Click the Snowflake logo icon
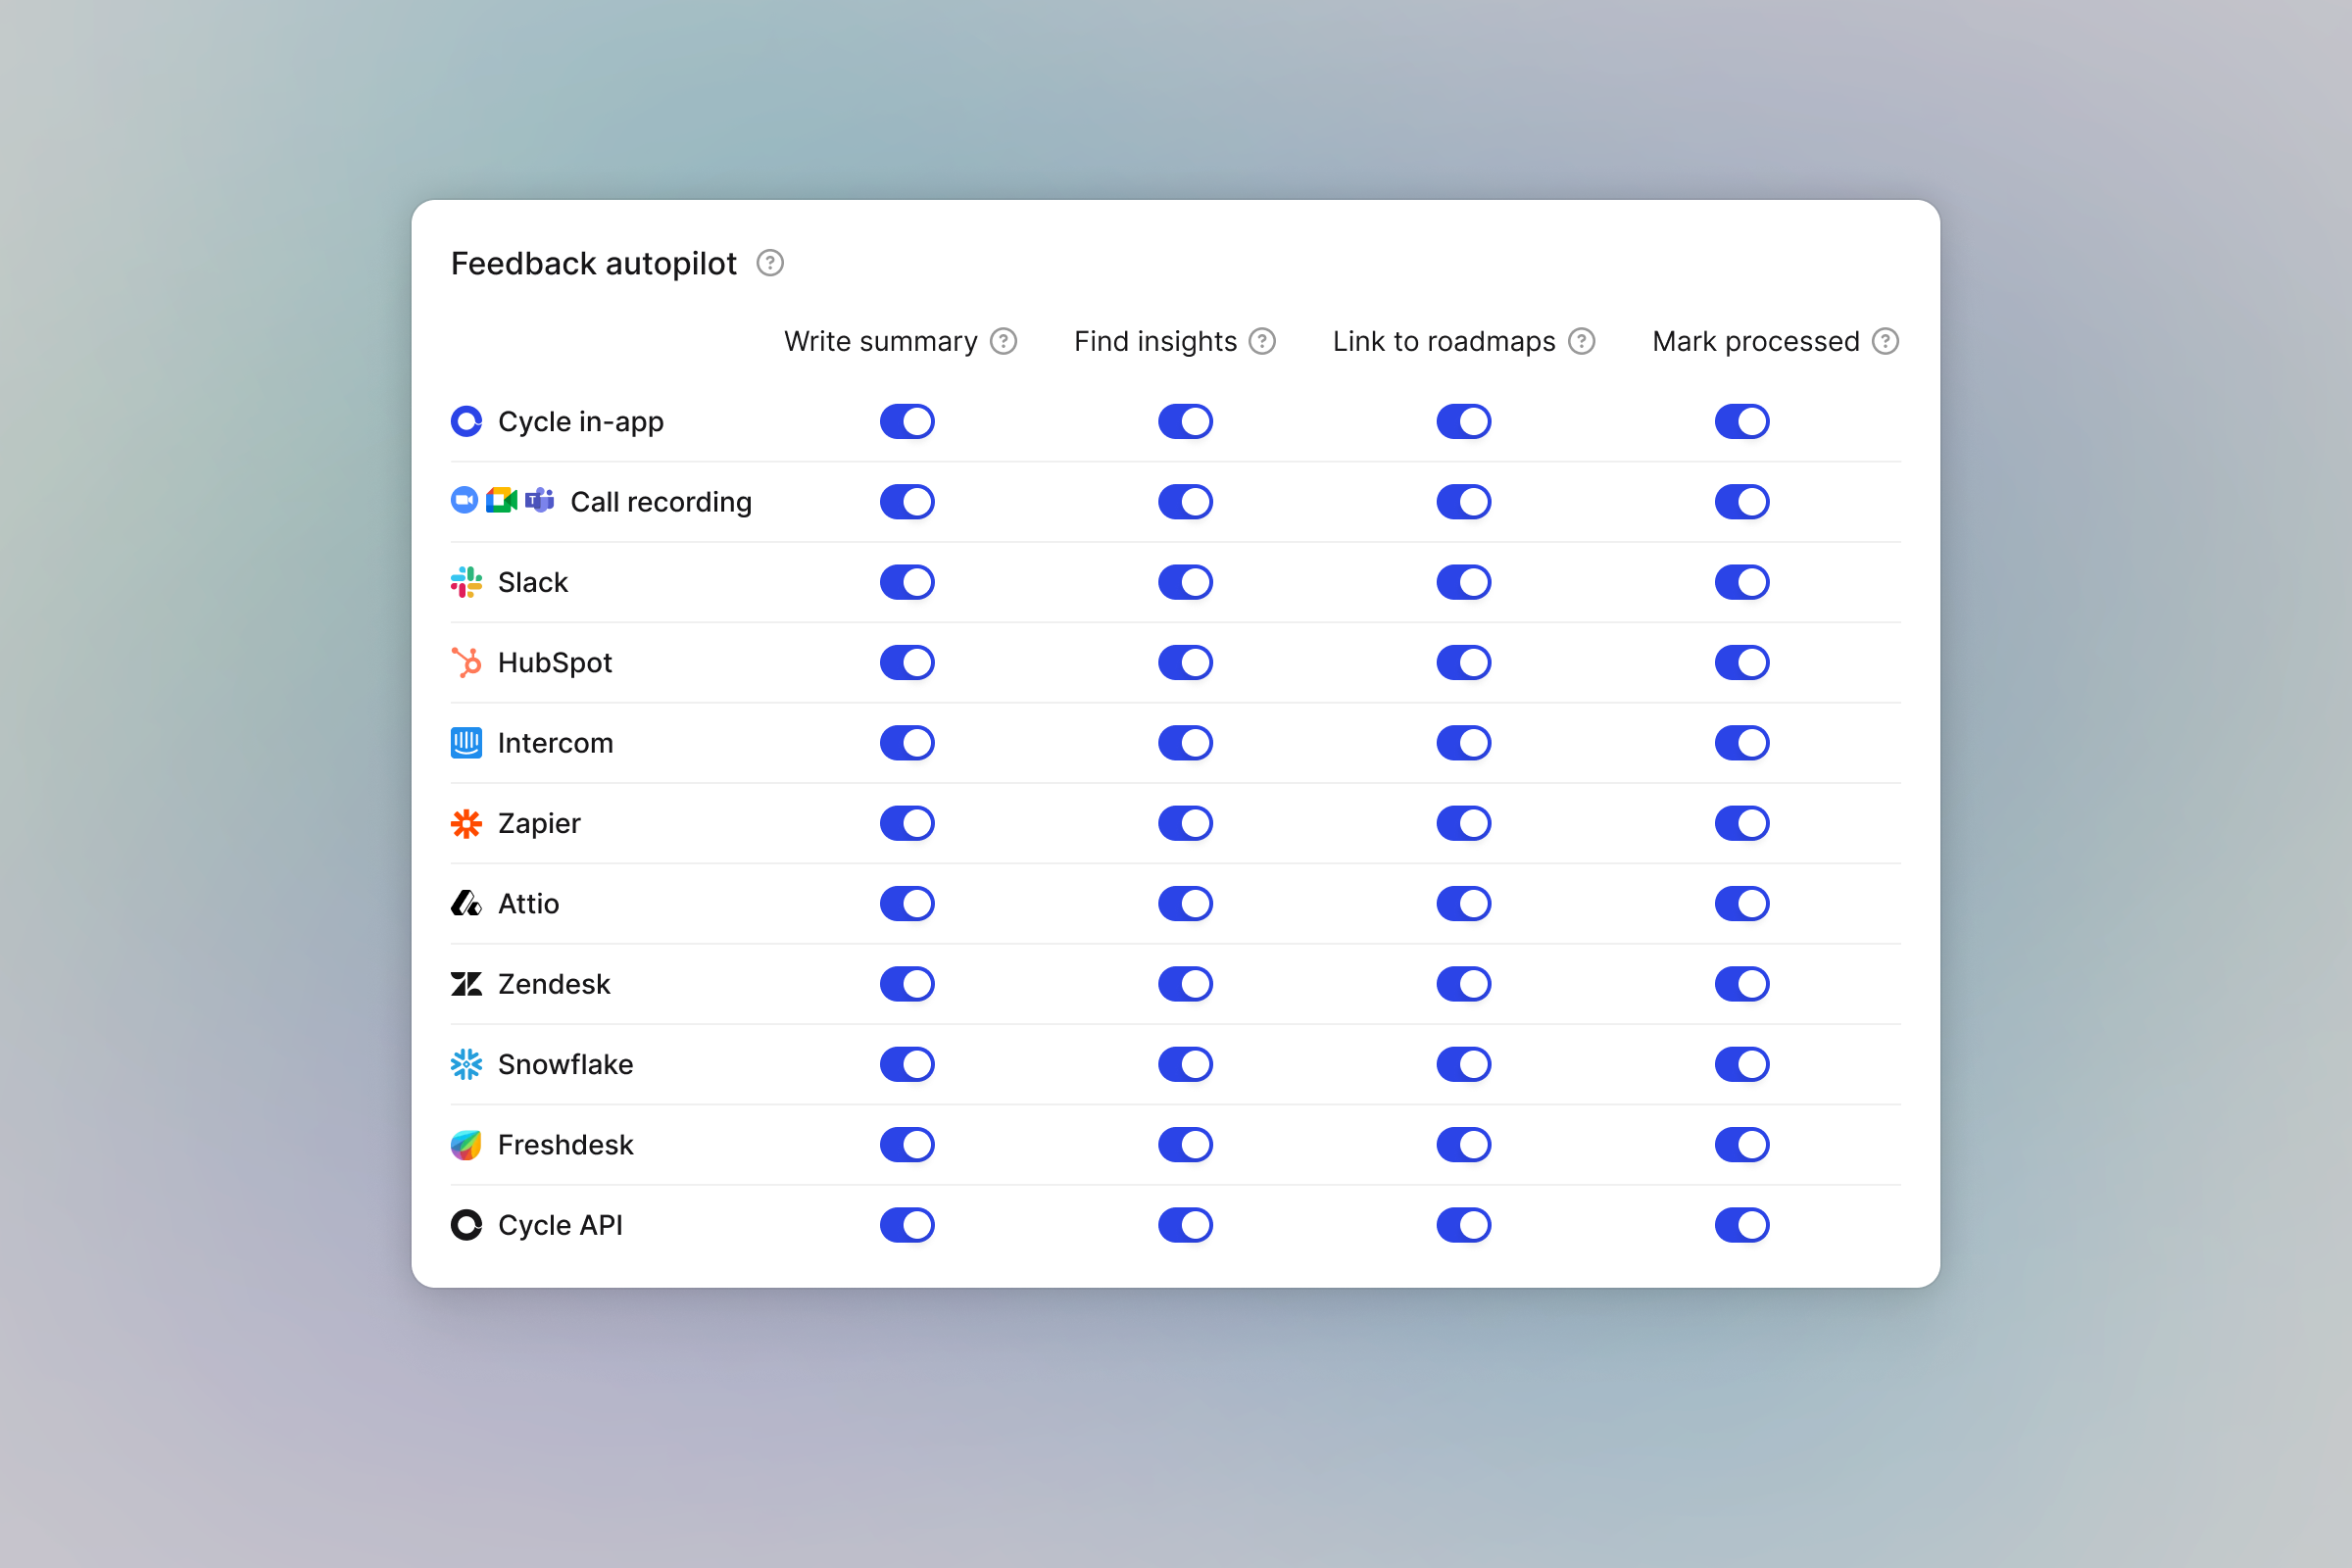 click(x=466, y=1064)
